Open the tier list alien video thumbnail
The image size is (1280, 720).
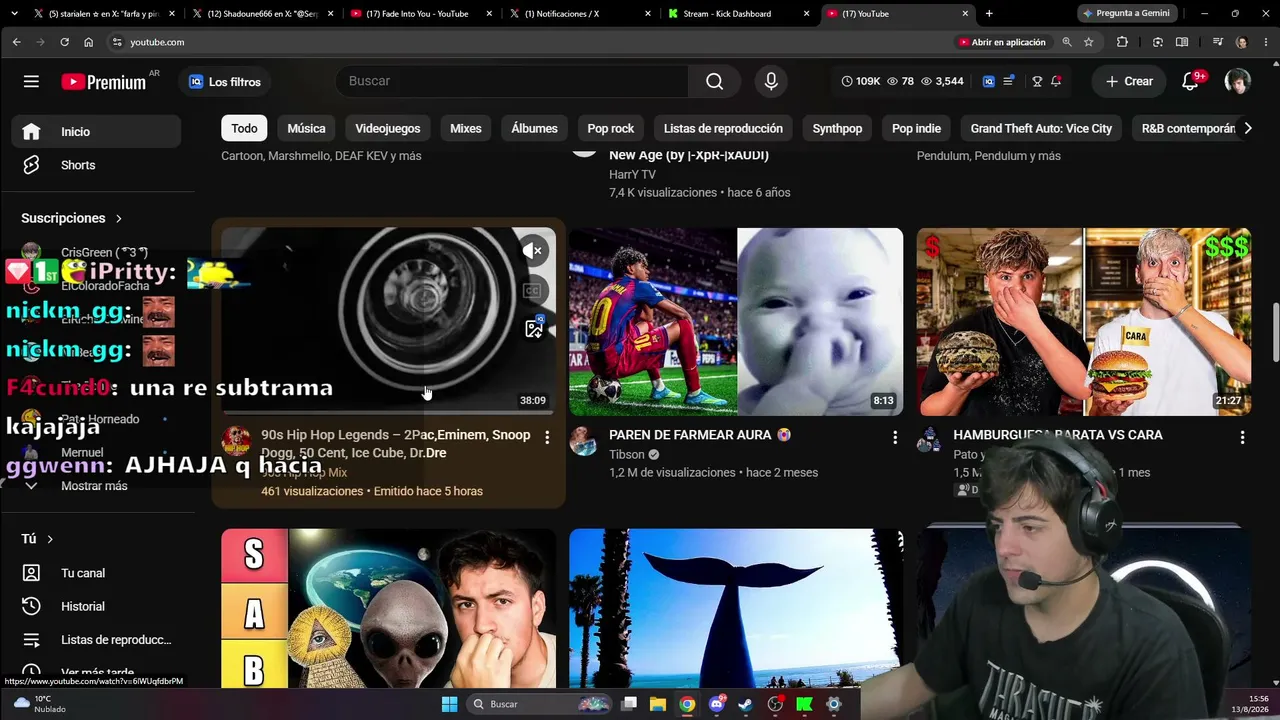388,608
